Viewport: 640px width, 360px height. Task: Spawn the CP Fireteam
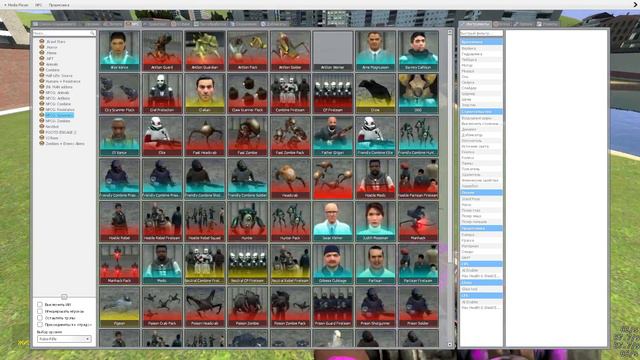[333, 93]
